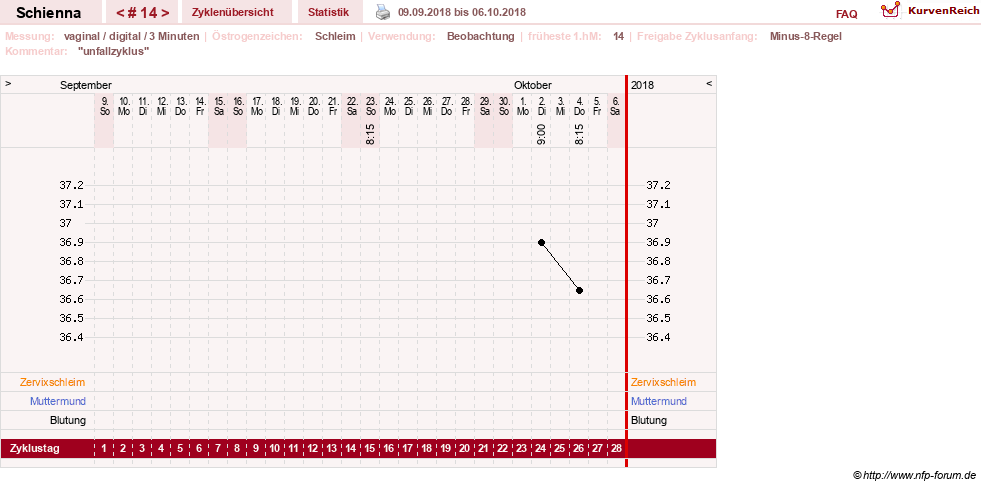981x487 pixels.
Task: Click the Zyklustag 28 cell
Action: (616, 448)
